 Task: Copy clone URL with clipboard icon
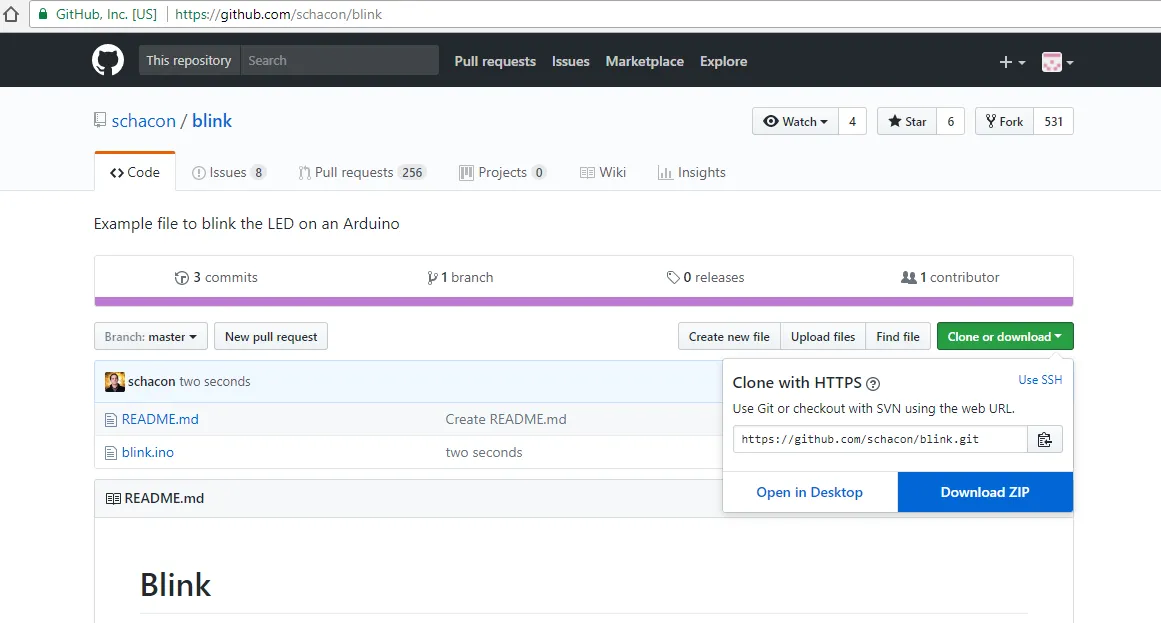[1045, 439]
